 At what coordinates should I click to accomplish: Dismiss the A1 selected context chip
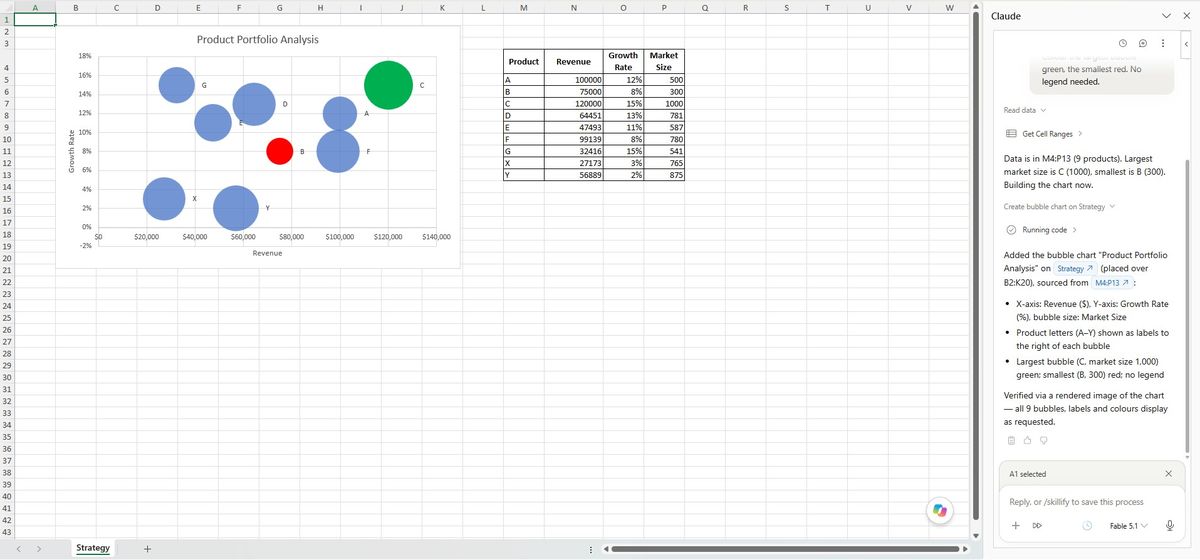coord(1167,474)
